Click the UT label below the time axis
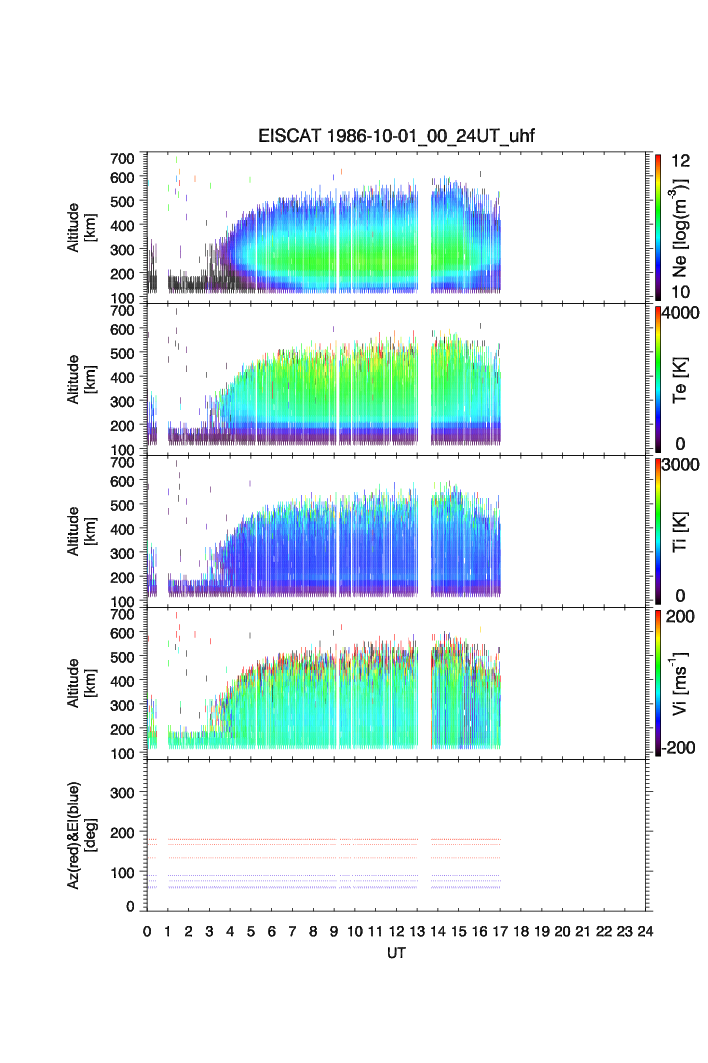Viewport: 708px width, 1063px height. 397,954
